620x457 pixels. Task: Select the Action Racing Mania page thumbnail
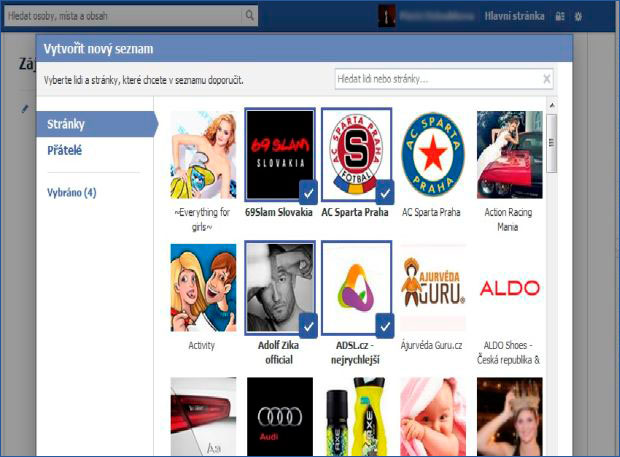click(x=510, y=155)
